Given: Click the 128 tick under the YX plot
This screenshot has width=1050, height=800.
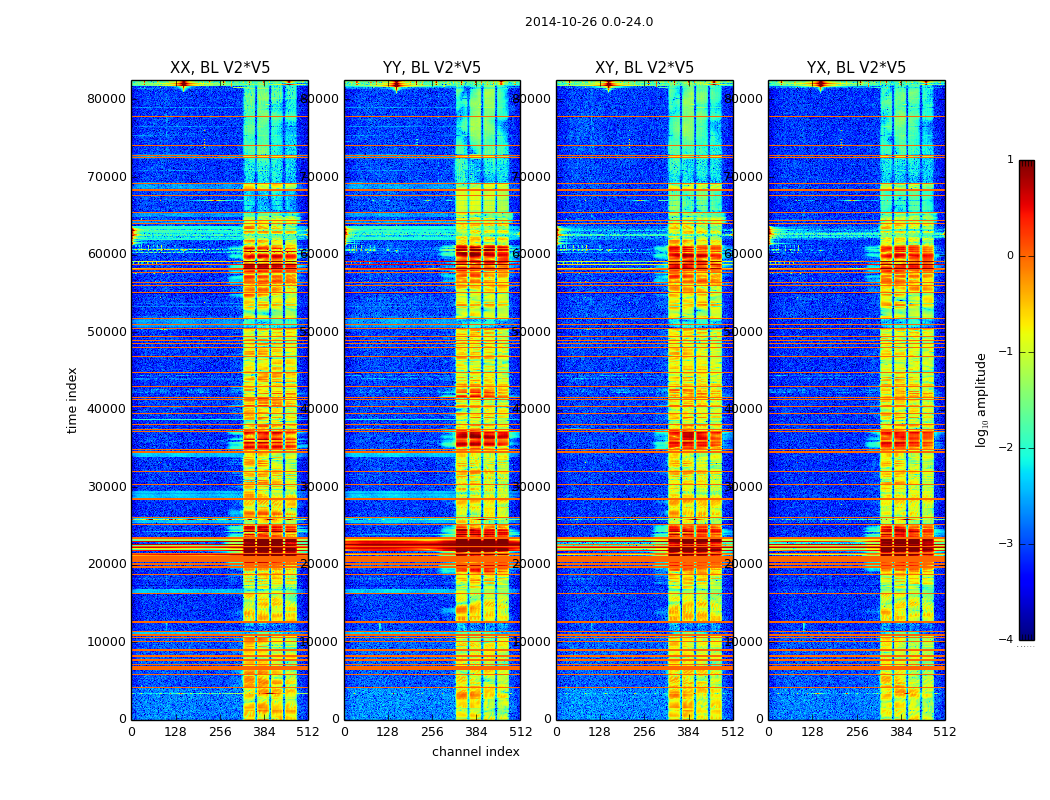Looking at the screenshot, I should [812, 732].
